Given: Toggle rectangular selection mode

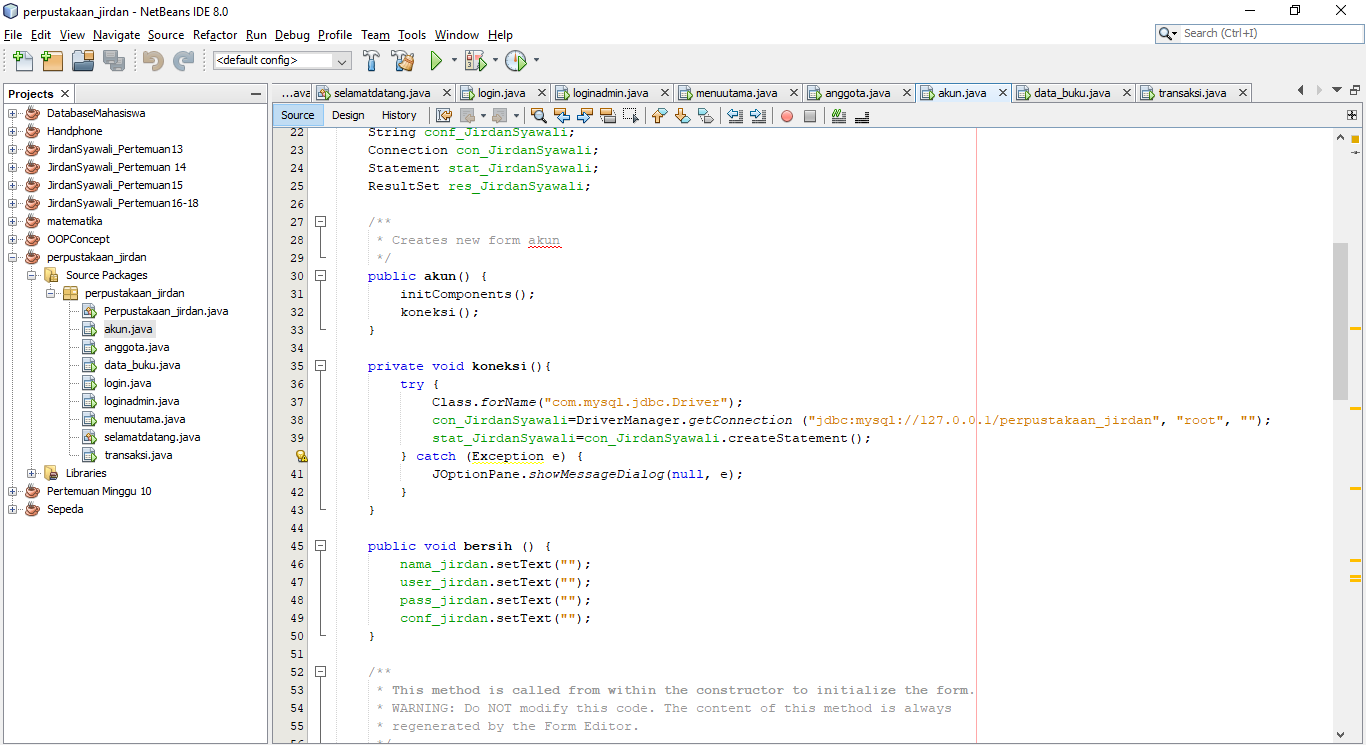Looking at the screenshot, I should 631,116.
